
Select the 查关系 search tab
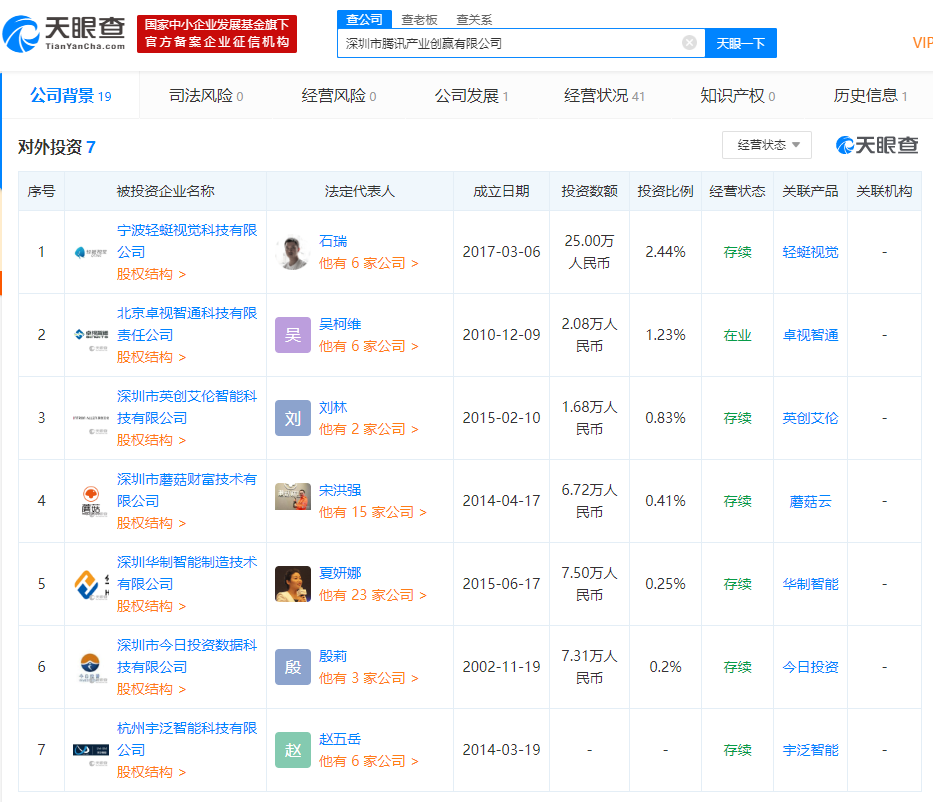pos(474,20)
